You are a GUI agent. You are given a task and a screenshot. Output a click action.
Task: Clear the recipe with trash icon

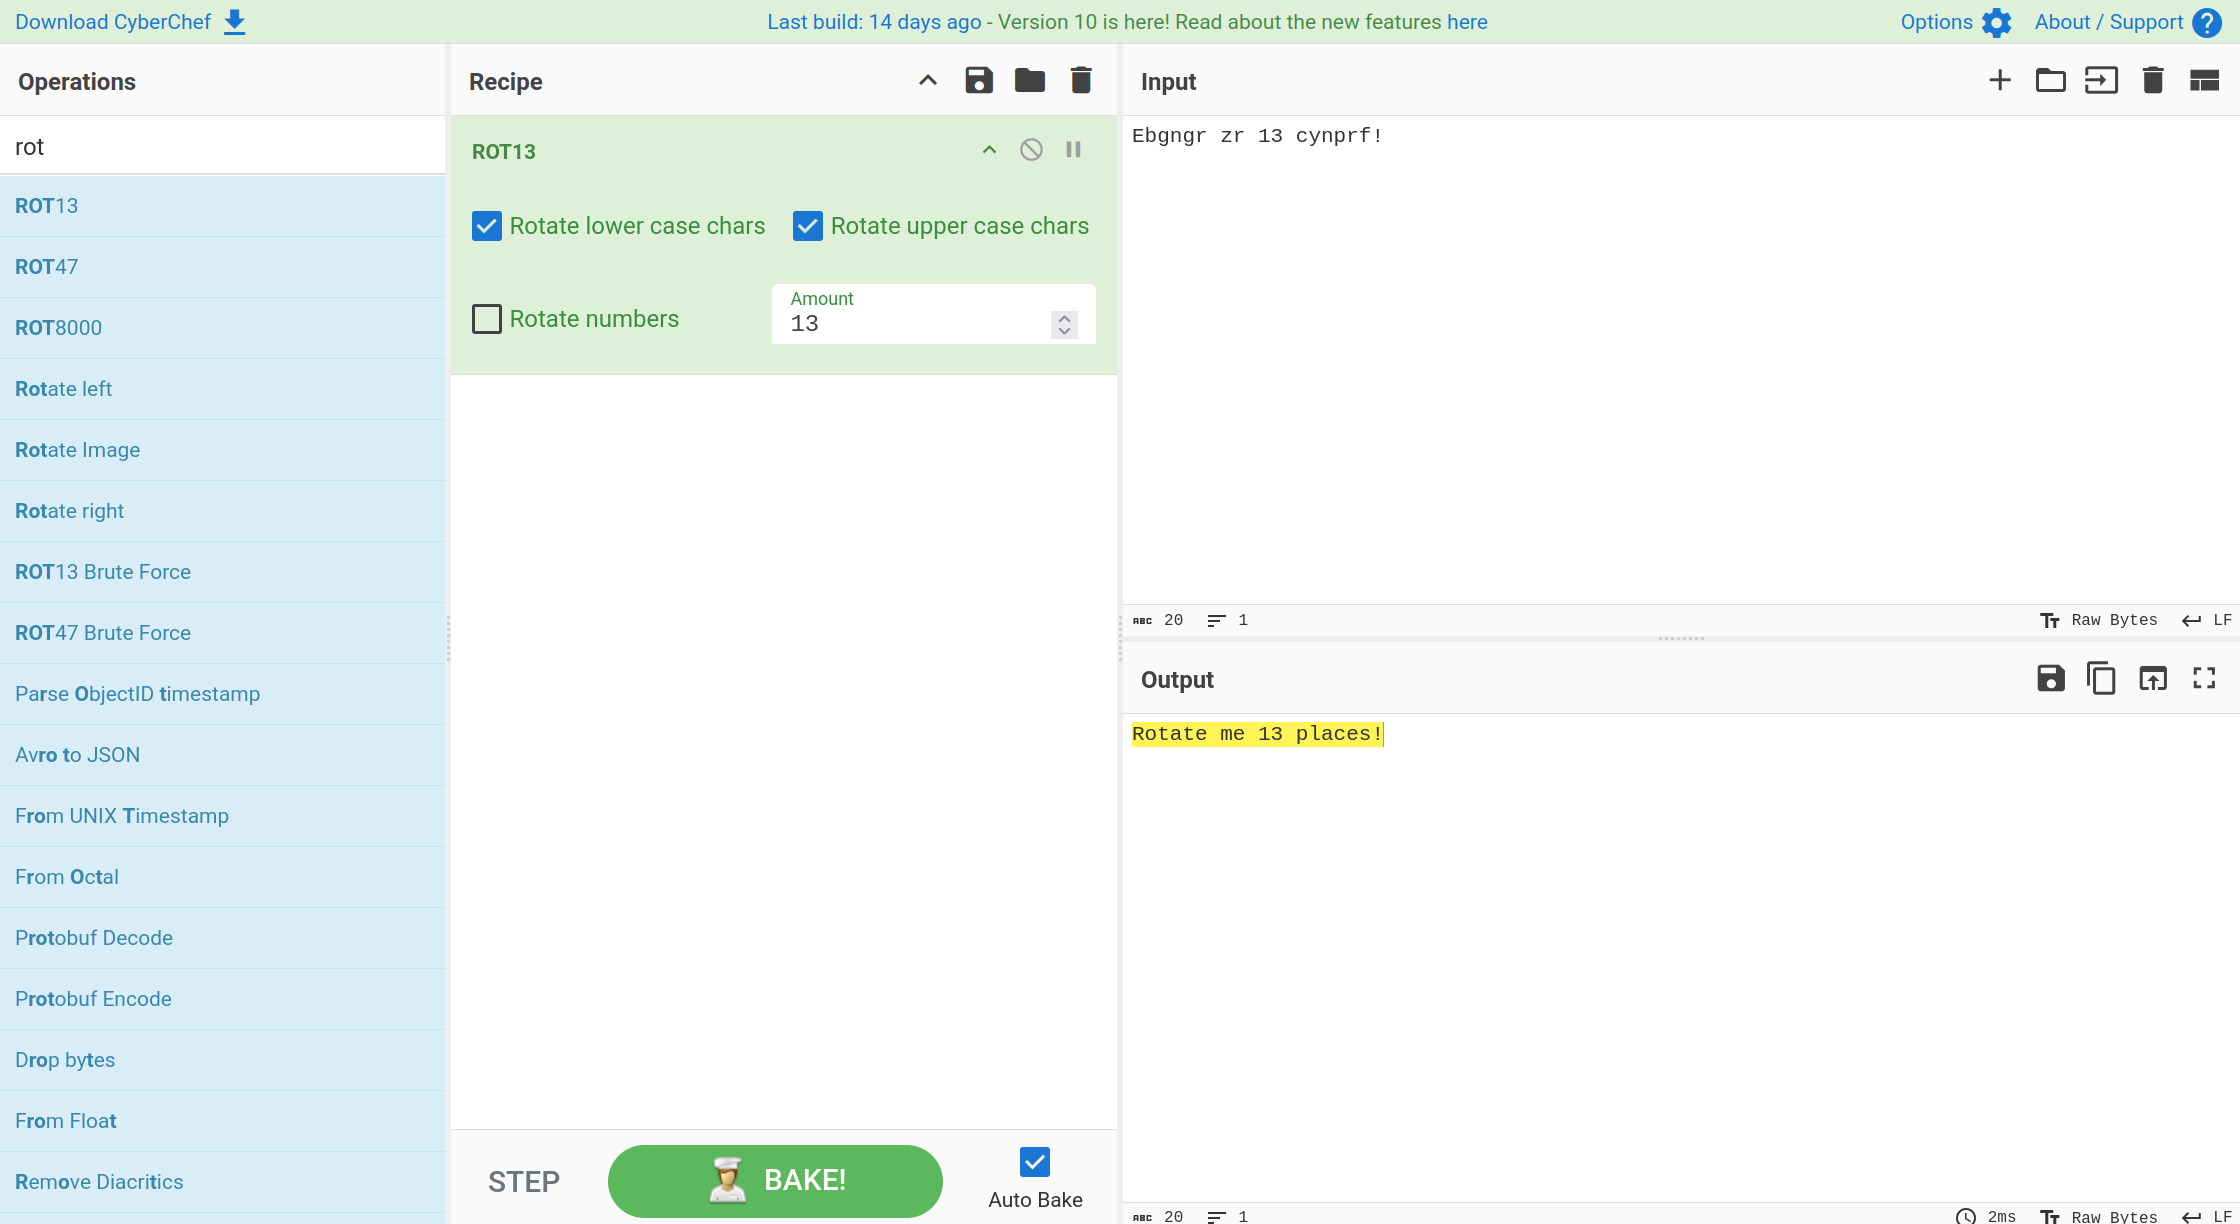(x=1081, y=80)
